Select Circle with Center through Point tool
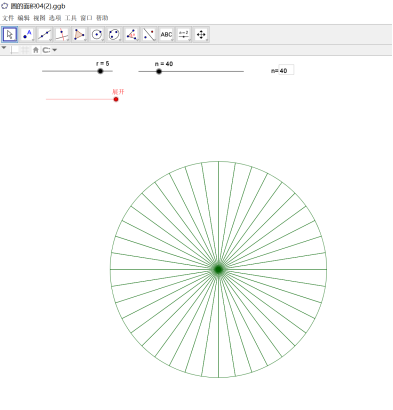Screen dimensions: 393x410 97,34
